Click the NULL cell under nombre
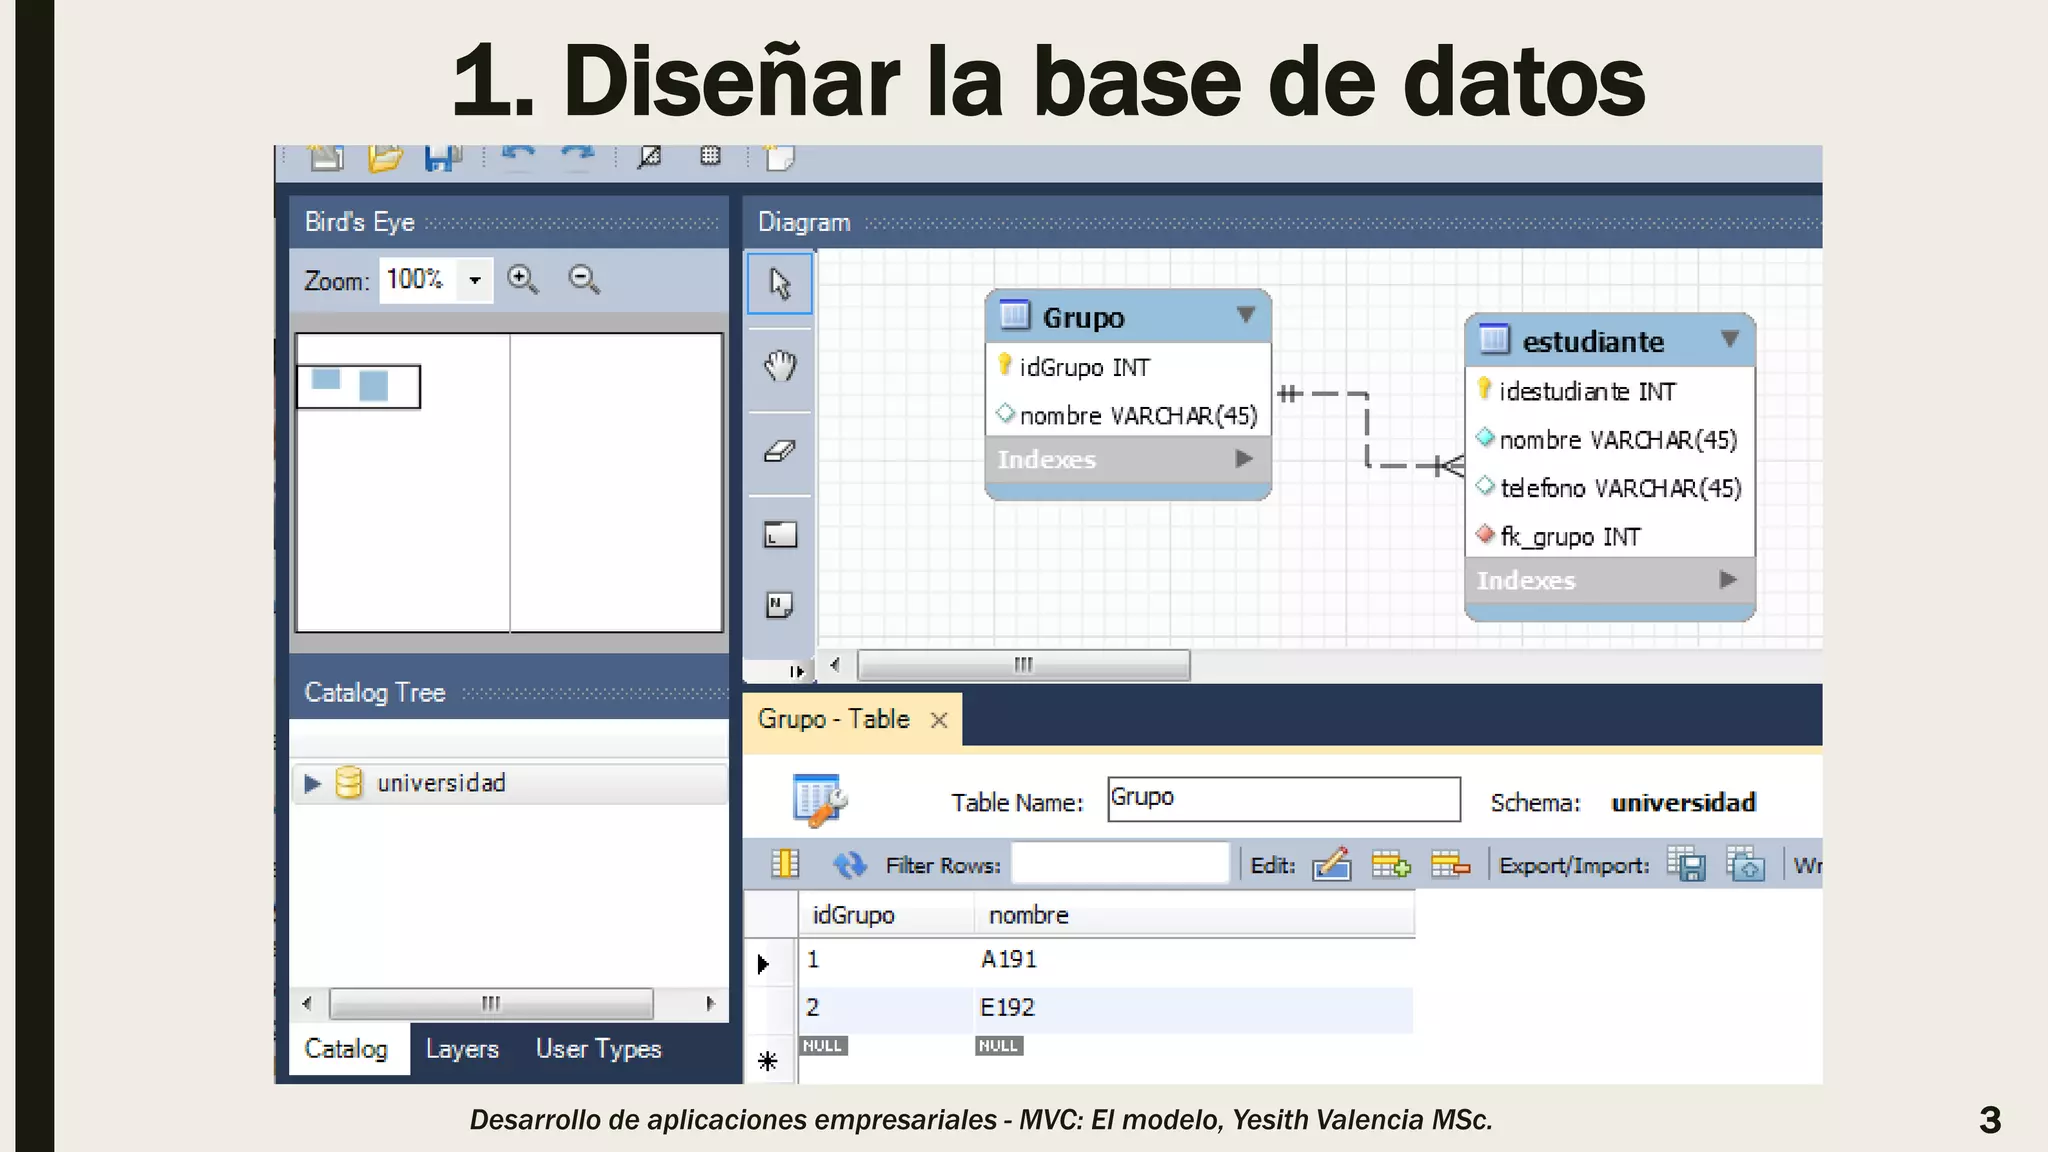 click(999, 1046)
